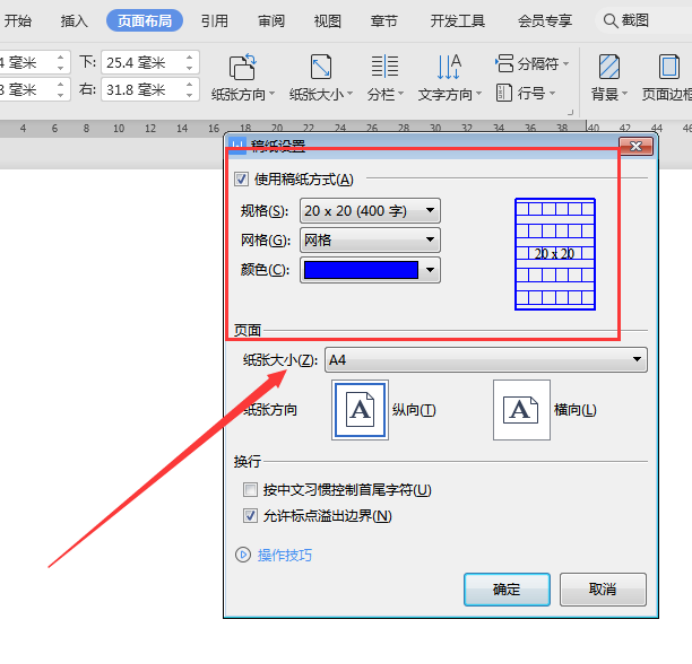692x664 pixels.
Task: Switch to the 引用 tab
Action: pyautogui.click(x=214, y=21)
